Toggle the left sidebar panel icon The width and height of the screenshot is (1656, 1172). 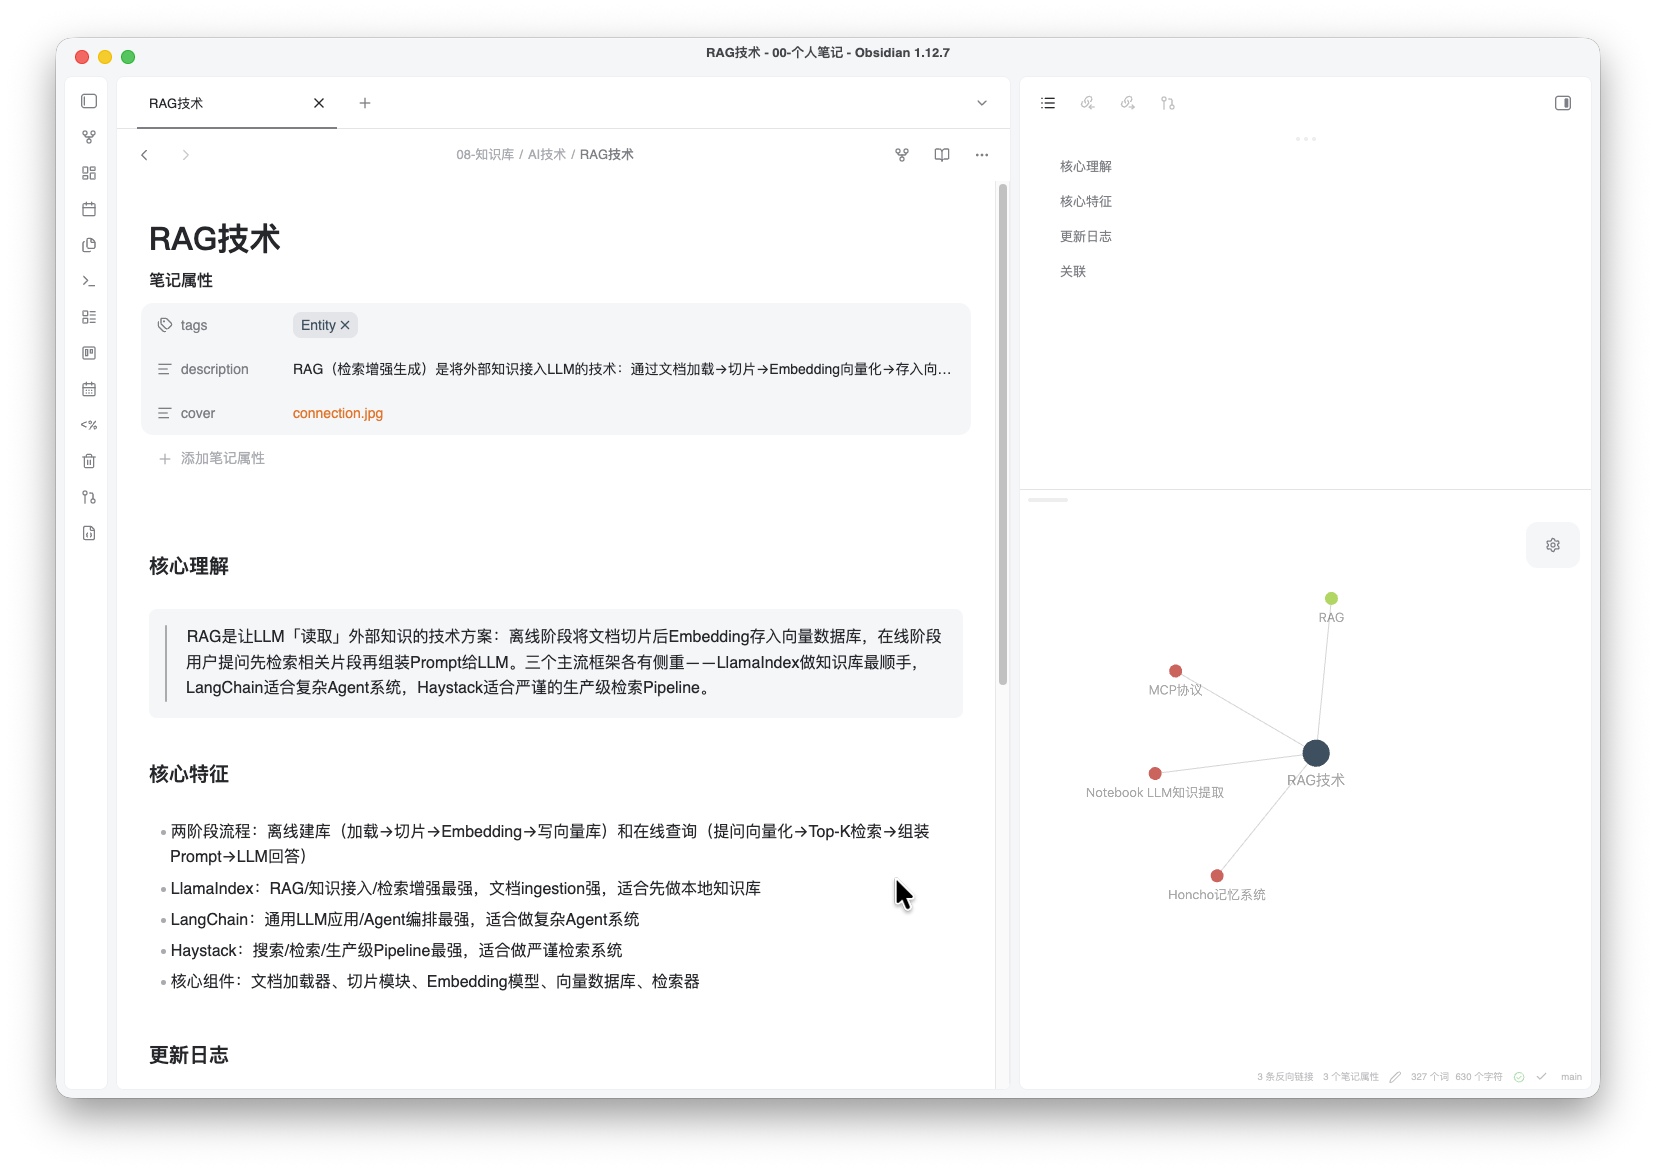(89, 101)
